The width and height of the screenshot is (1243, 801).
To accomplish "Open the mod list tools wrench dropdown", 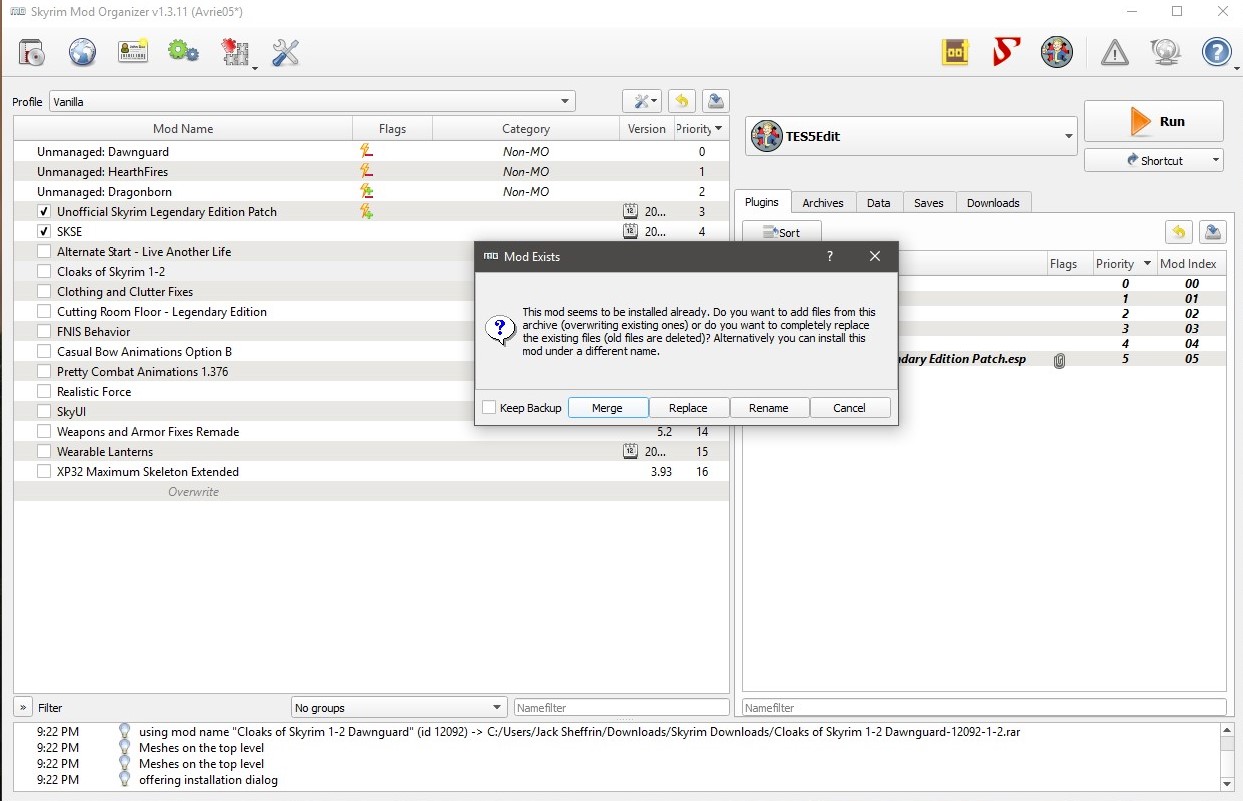I will [641, 101].
